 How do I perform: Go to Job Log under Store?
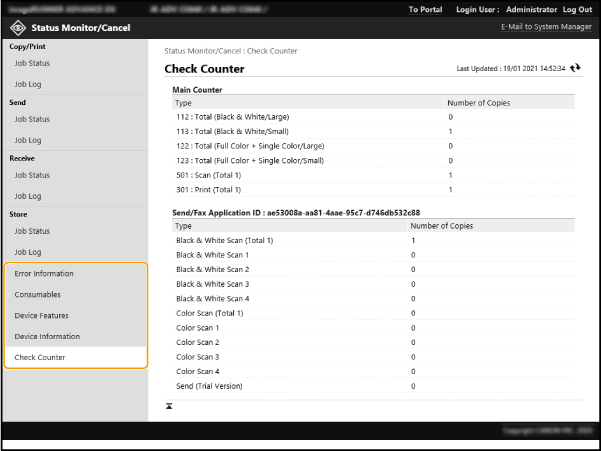point(28,252)
